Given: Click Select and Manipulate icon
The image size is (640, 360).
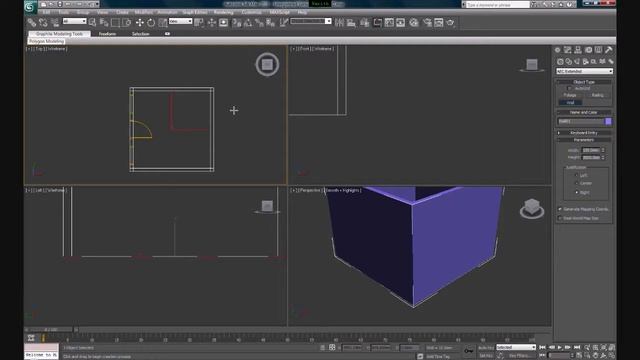Looking at the screenshot, I should point(212,22).
